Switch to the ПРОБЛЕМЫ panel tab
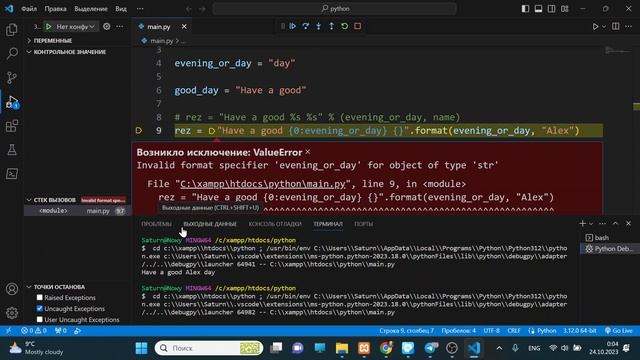640x360 pixels. pyautogui.click(x=156, y=224)
